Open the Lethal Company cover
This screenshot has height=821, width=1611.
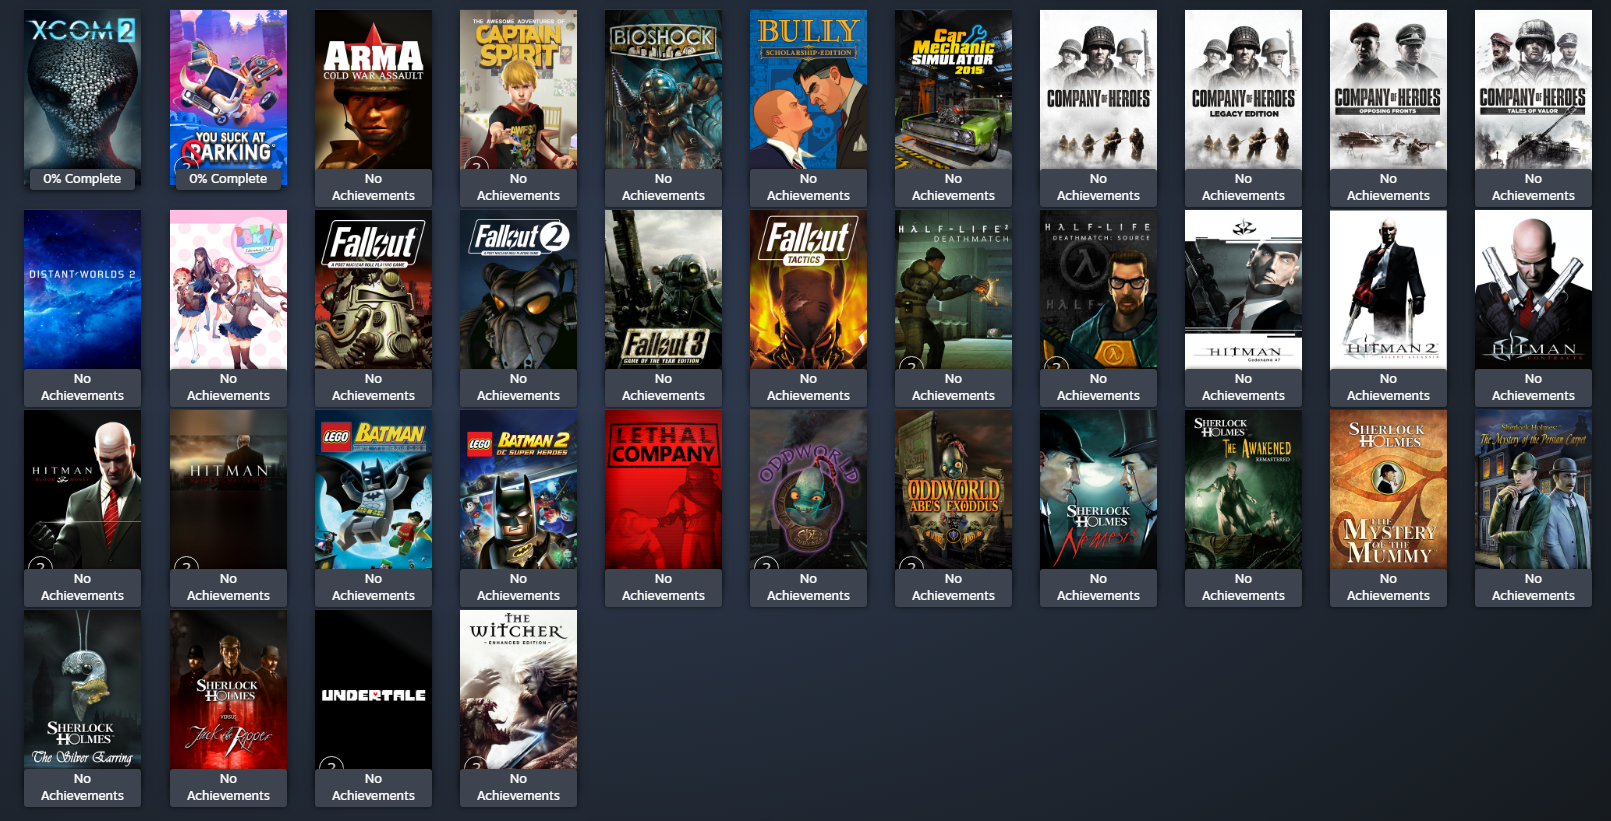(663, 490)
